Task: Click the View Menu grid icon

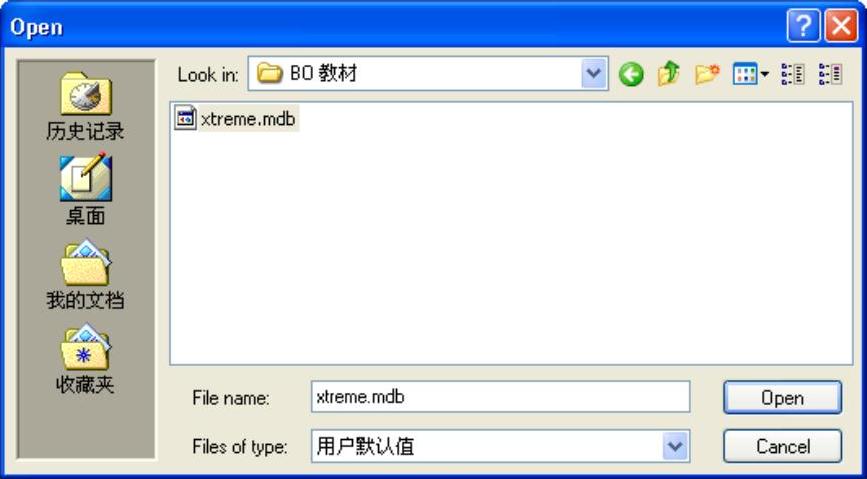Action: [745, 74]
